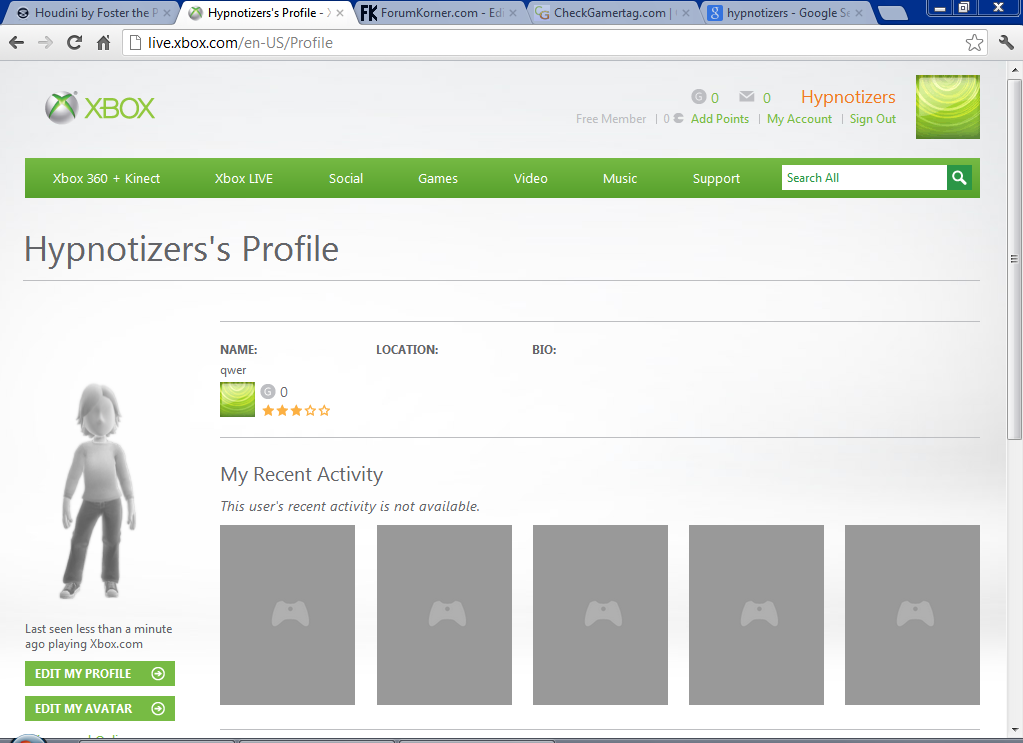Click the scrollbar up arrow
Screen dimensions: 1023x743
[1015, 69]
